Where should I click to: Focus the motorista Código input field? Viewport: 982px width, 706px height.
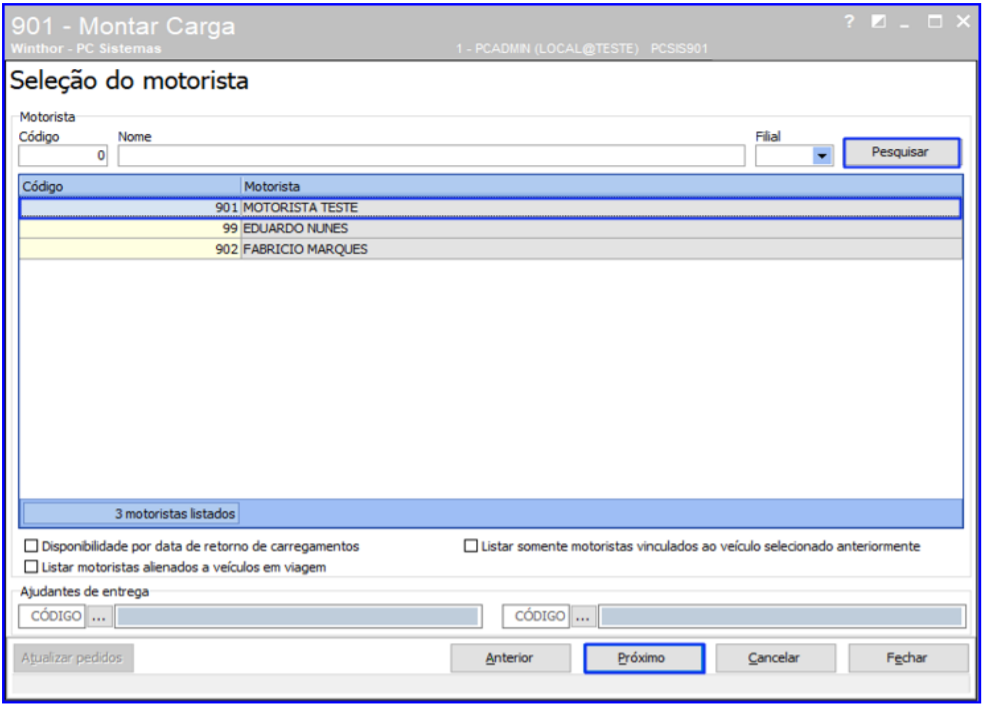[x=63, y=155]
